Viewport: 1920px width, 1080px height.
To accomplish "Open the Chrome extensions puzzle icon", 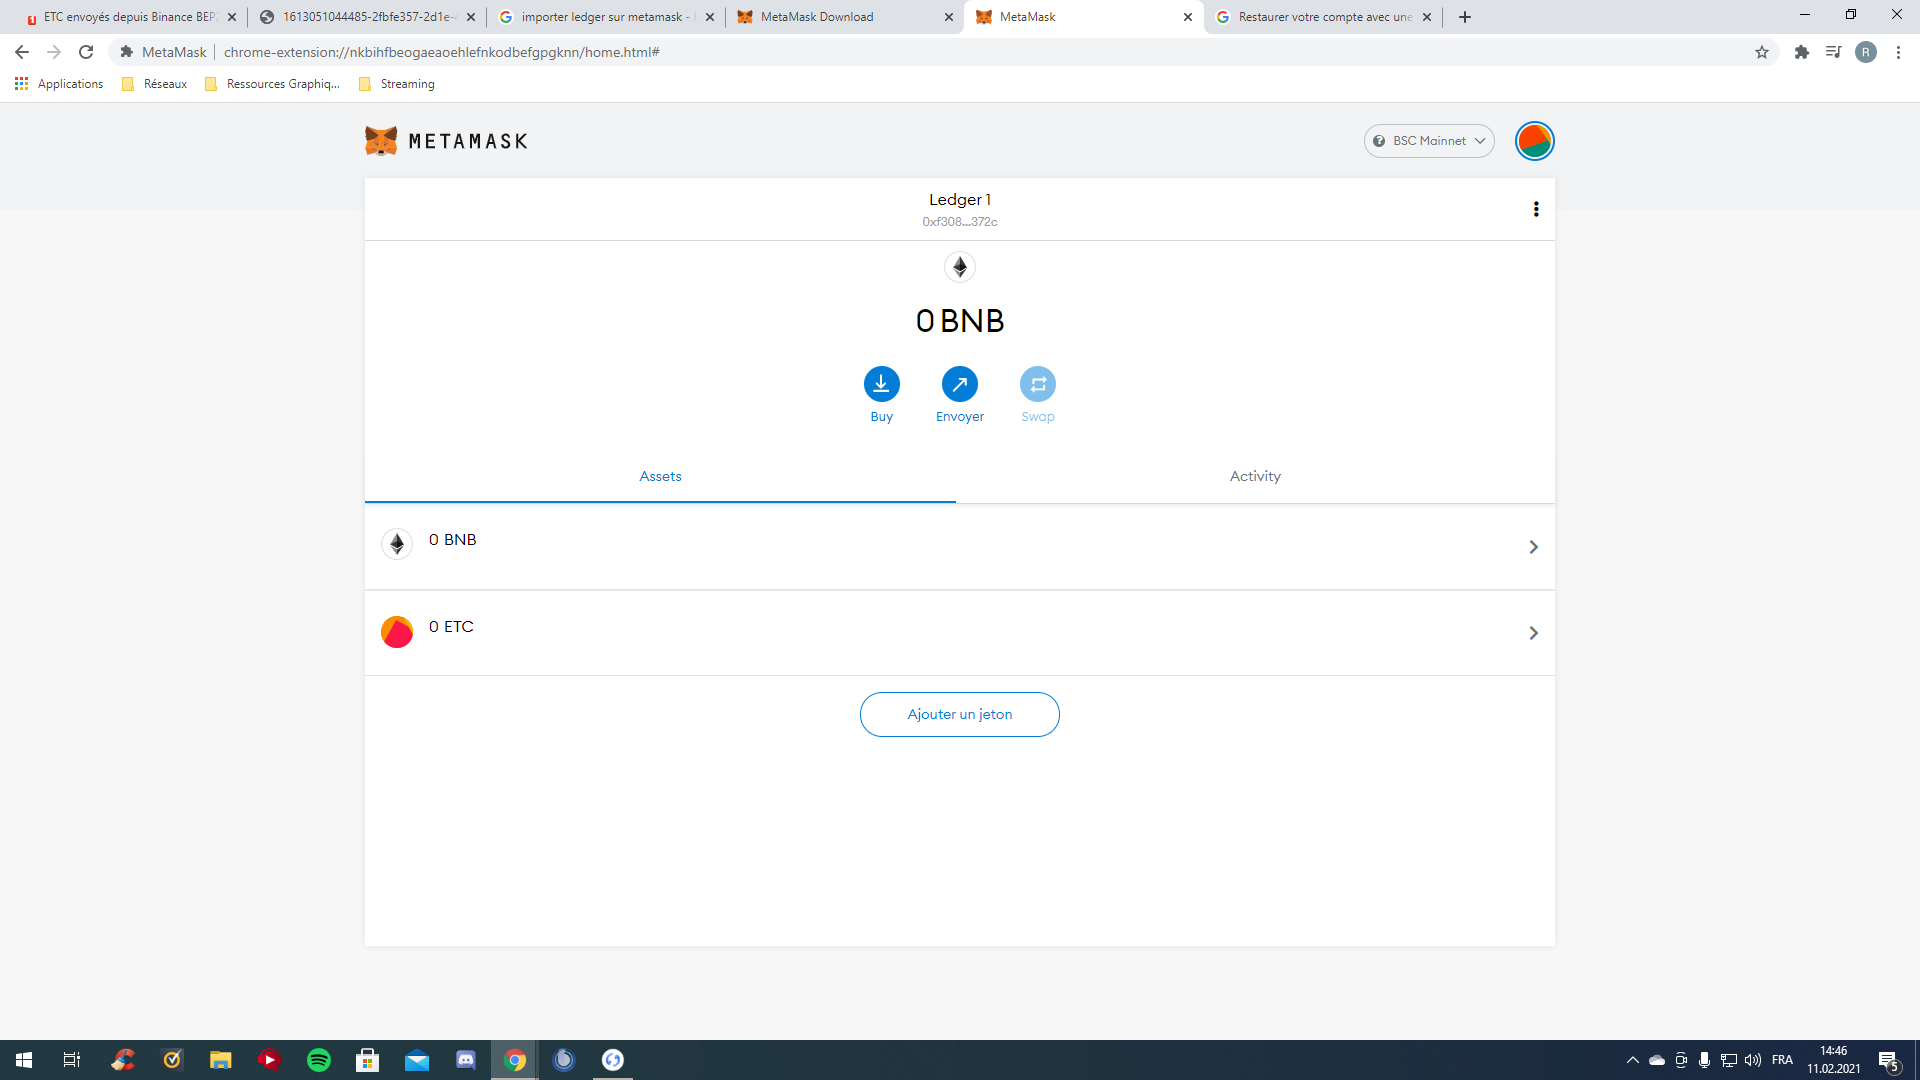I will 1801,52.
